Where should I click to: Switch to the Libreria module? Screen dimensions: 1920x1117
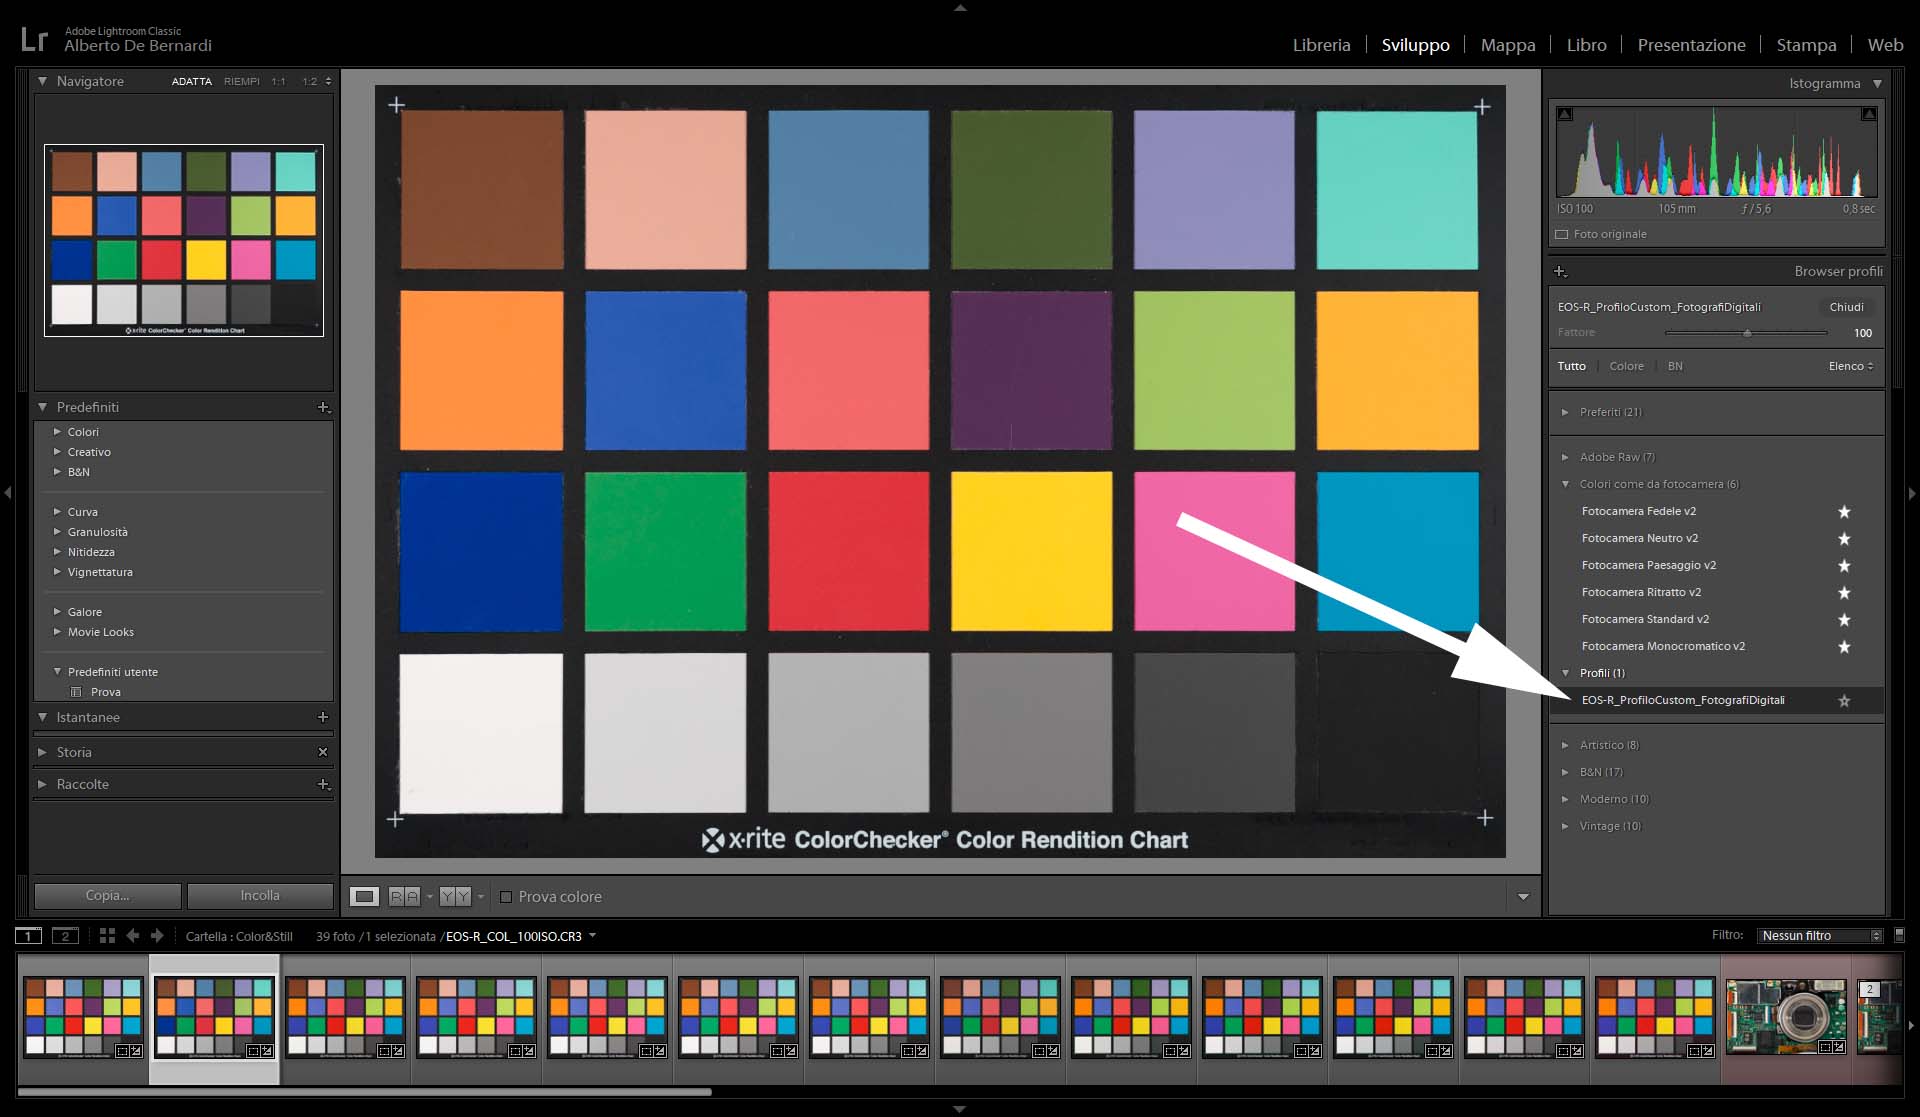coord(1321,45)
